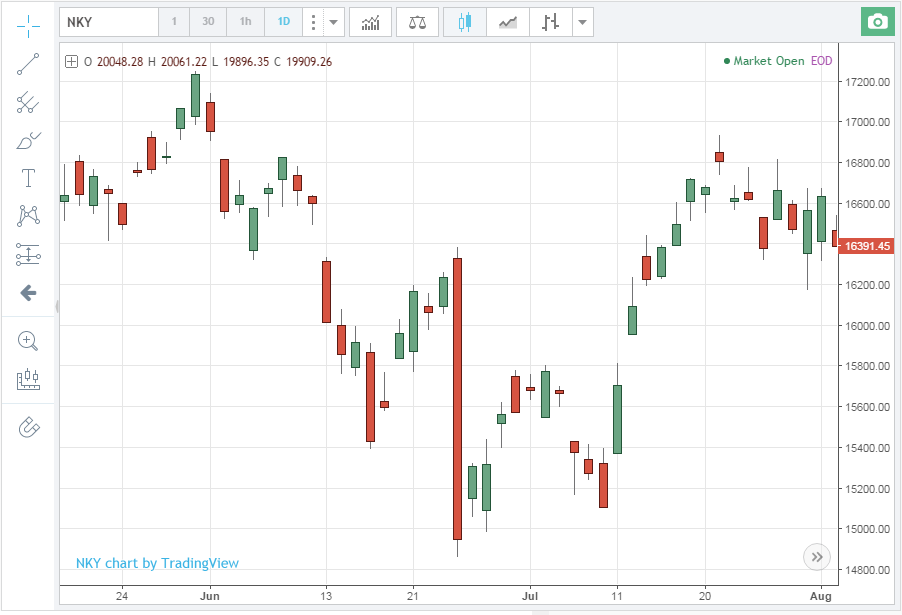Click the zoom in magnifier tool

point(29,341)
